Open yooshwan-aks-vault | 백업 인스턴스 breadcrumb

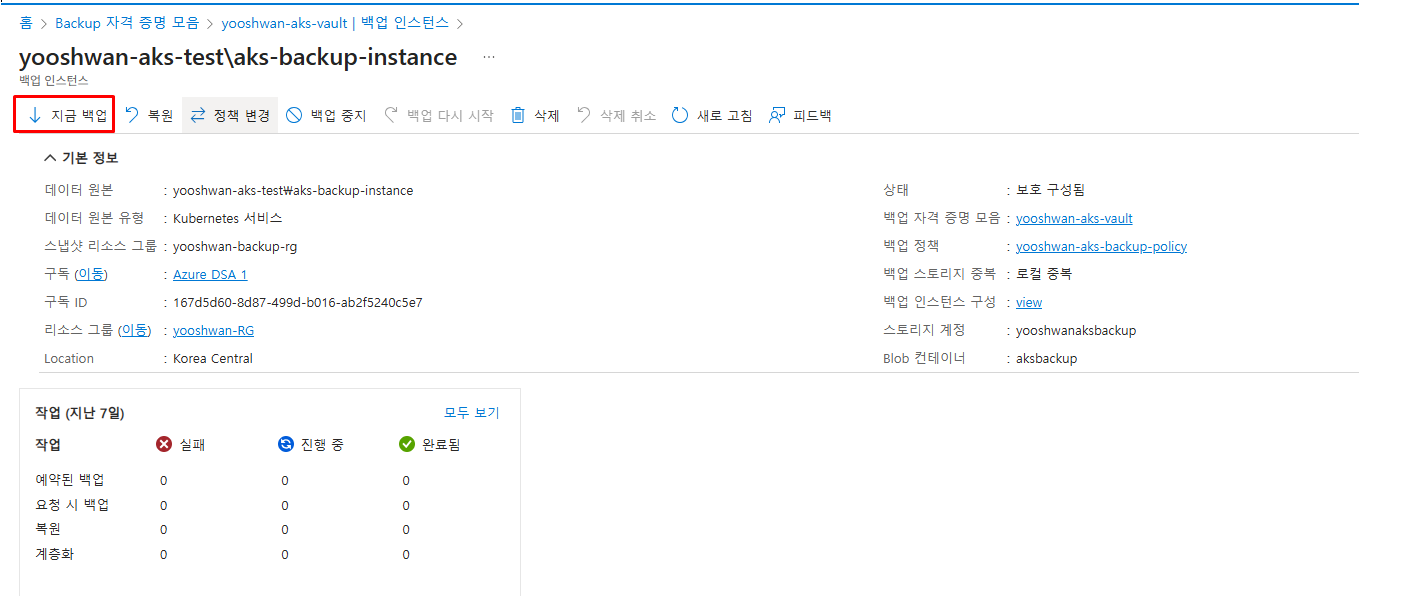coord(335,22)
